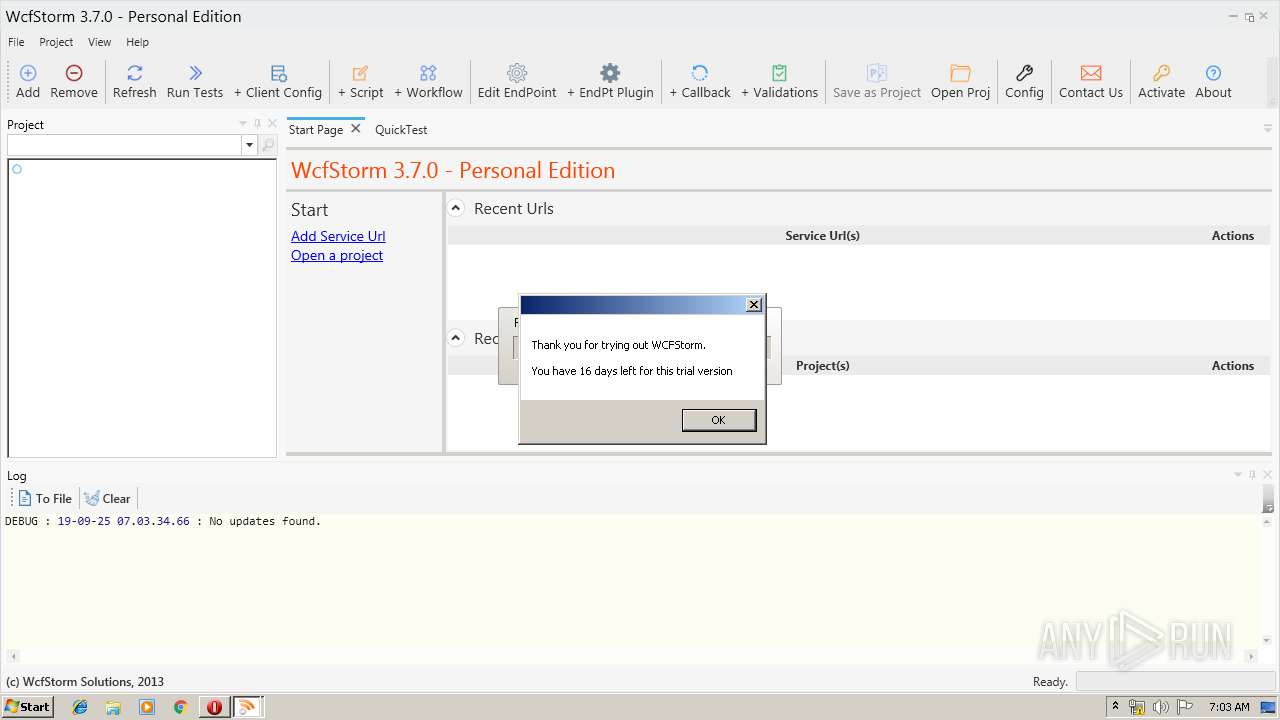Open Internet Explorer from taskbar

tap(80, 707)
